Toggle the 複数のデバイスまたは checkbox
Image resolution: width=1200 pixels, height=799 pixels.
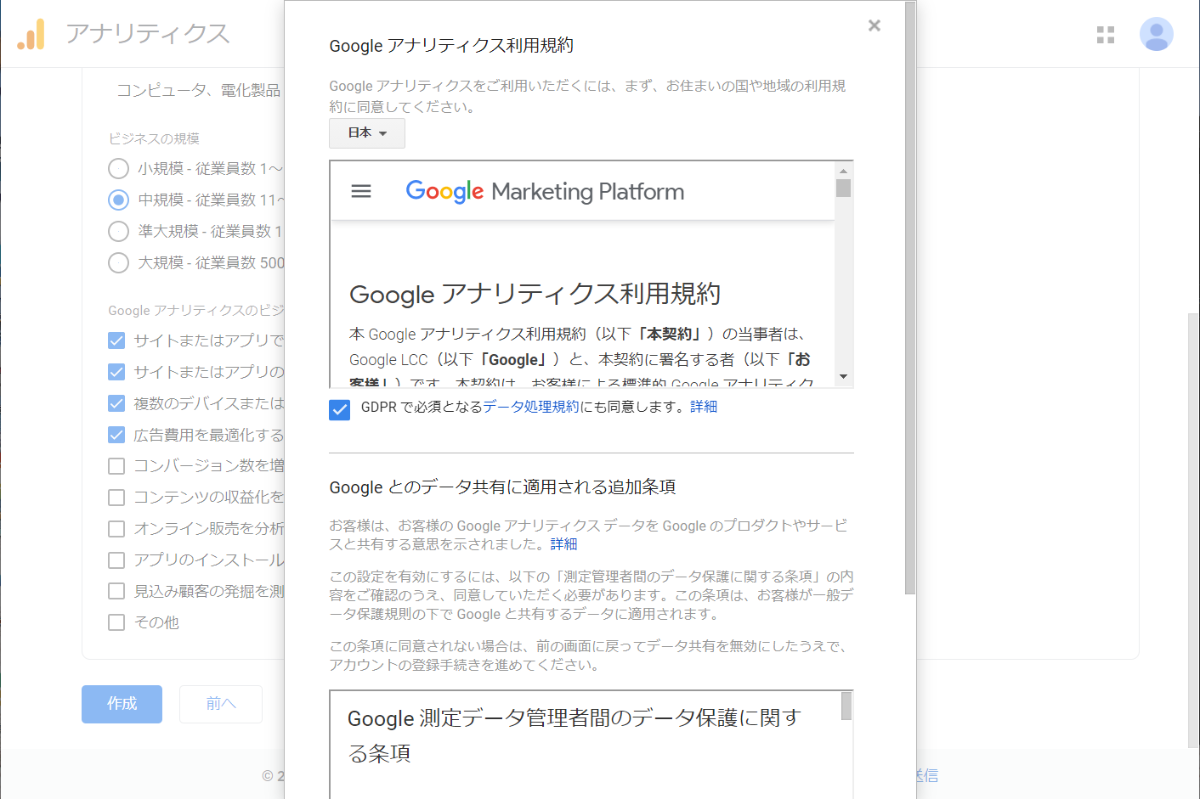point(117,403)
